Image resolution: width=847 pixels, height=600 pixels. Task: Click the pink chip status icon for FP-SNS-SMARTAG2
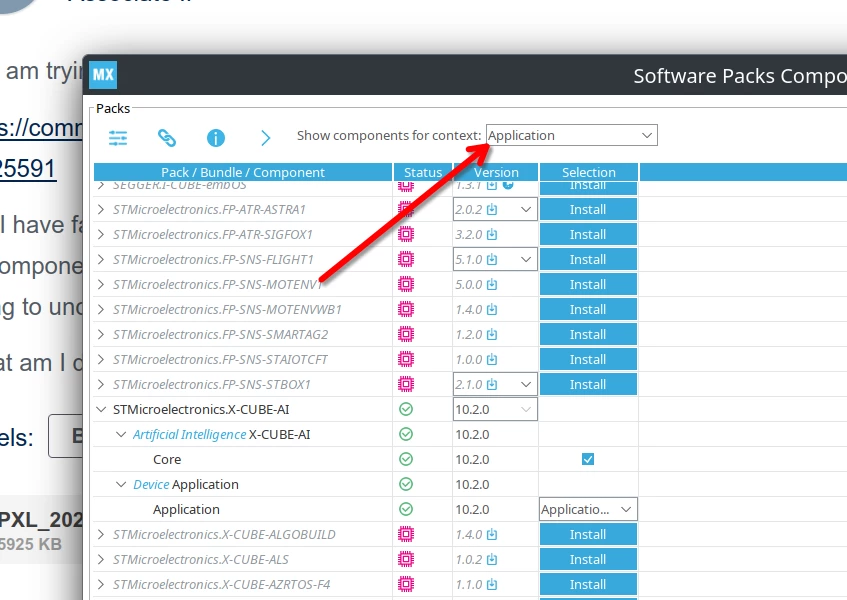[x=406, y=334]
